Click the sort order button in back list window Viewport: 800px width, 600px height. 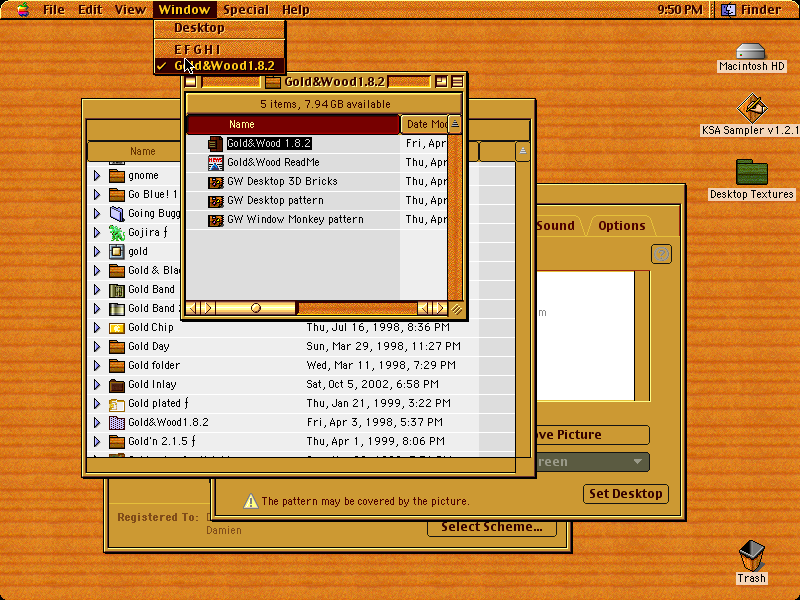click(x=522, y=151)
